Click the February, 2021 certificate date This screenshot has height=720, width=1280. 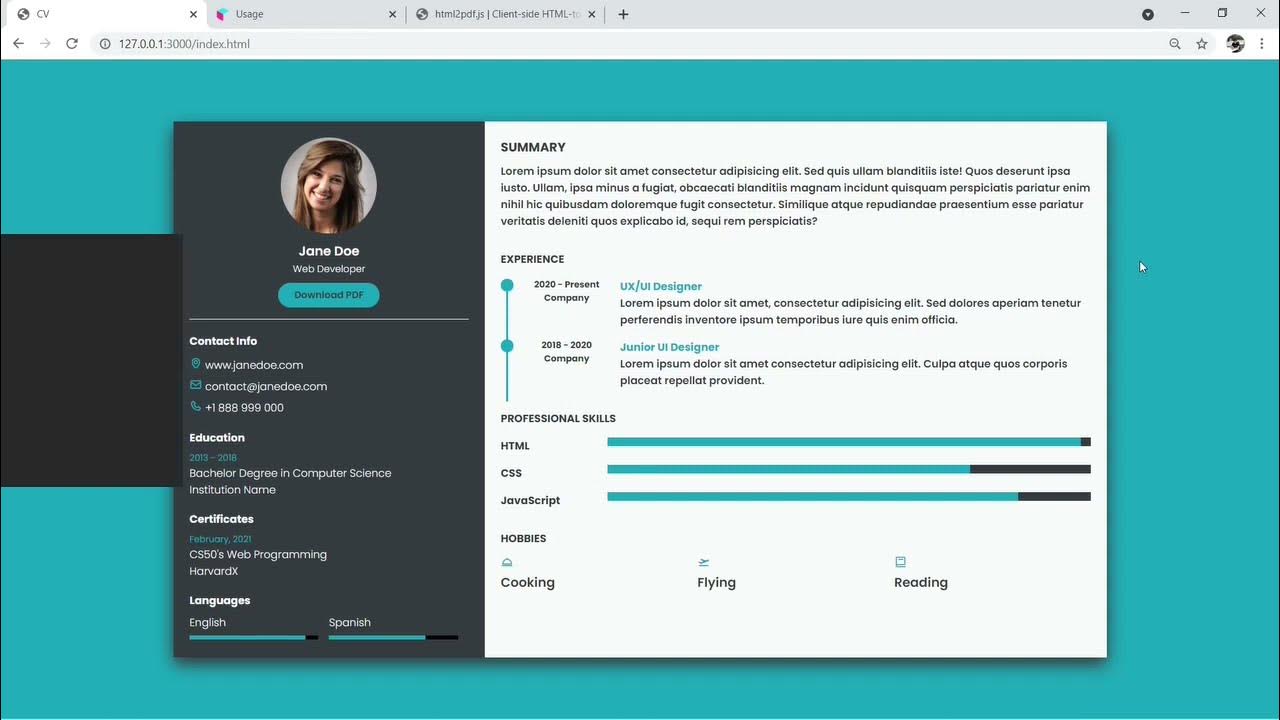pos(220,539)
